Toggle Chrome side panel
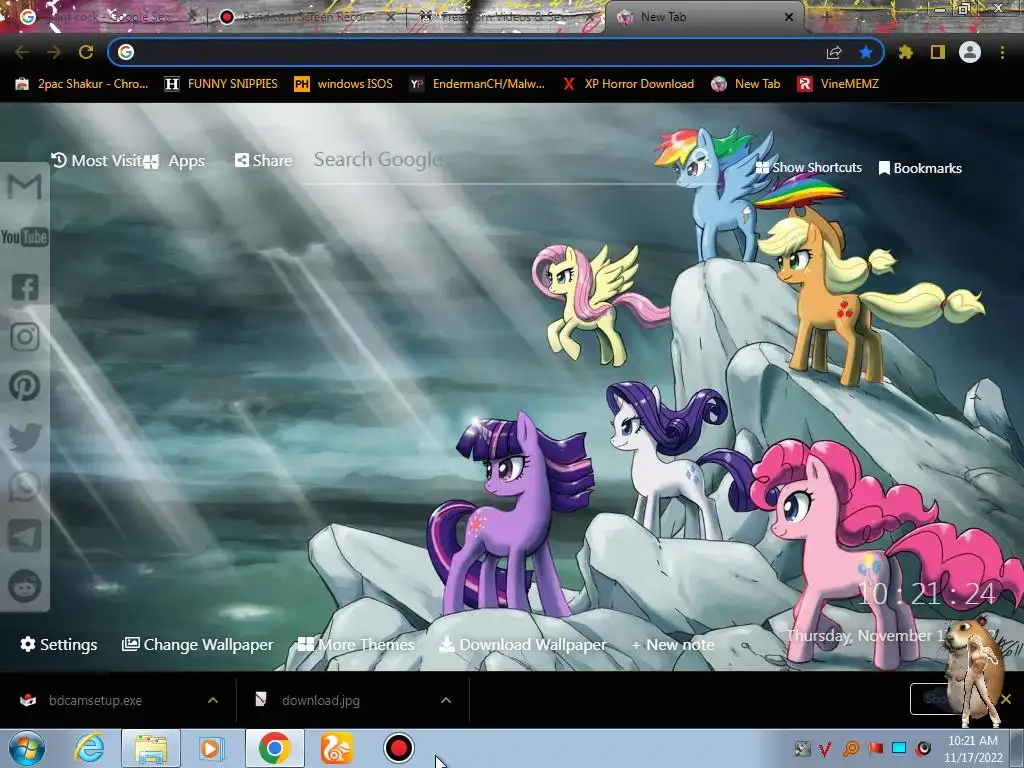 click(938, 52)
